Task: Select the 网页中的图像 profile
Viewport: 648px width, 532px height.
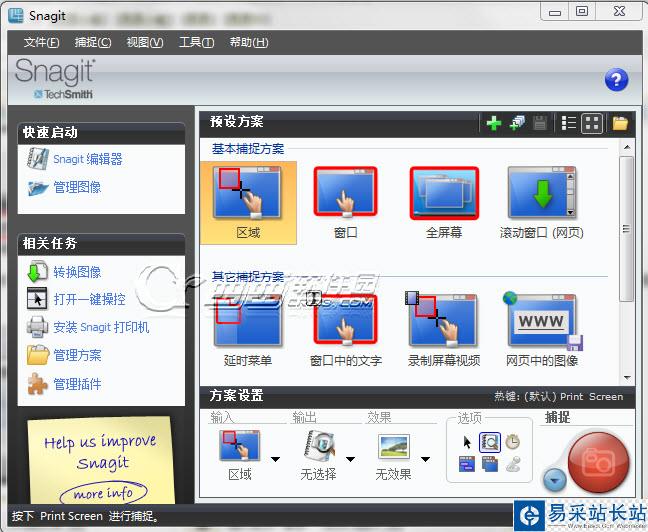Action: coord(541,330)
